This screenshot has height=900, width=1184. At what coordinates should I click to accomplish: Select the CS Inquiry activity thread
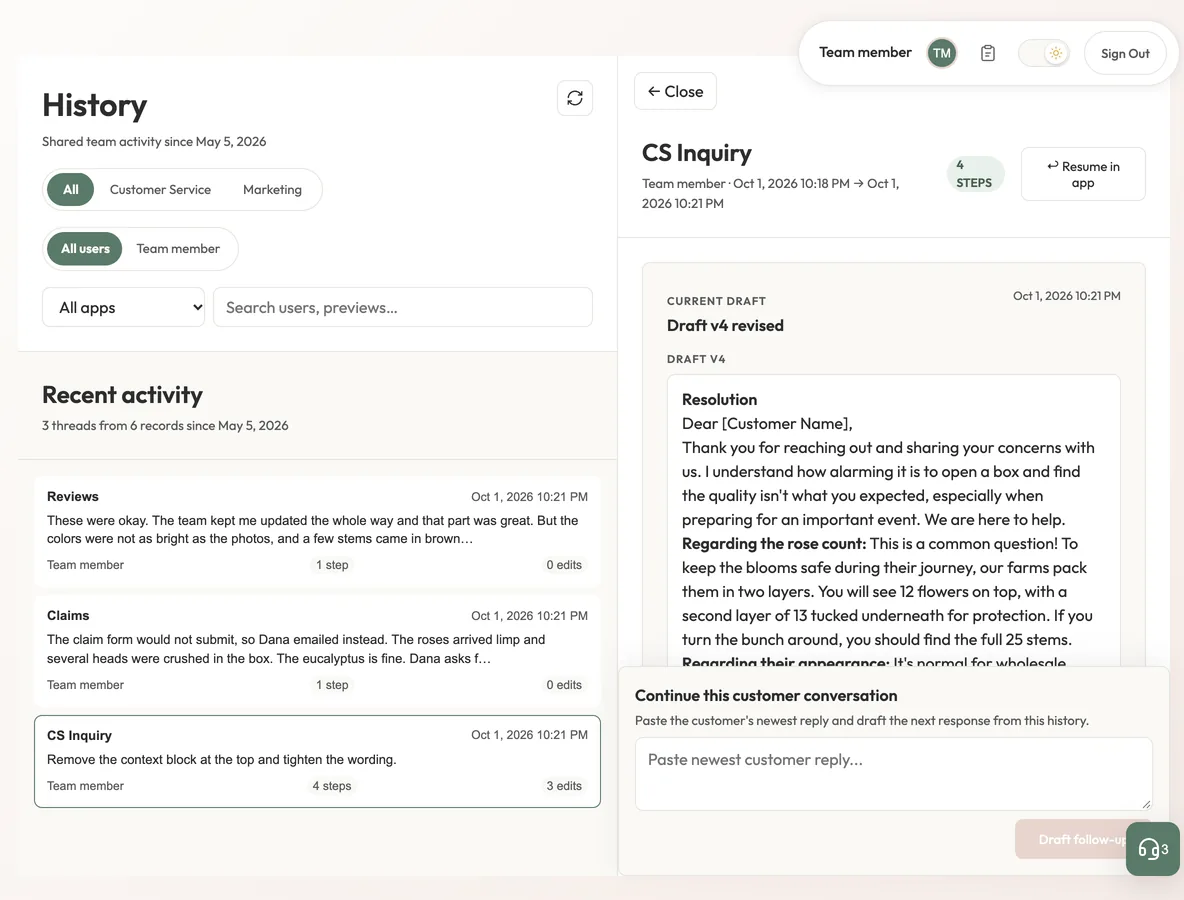tap(317, 761)
